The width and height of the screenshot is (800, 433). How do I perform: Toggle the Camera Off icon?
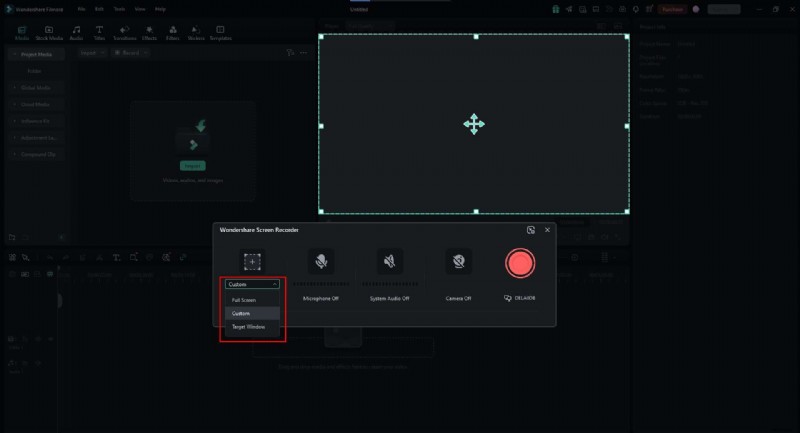pos(458,262)
